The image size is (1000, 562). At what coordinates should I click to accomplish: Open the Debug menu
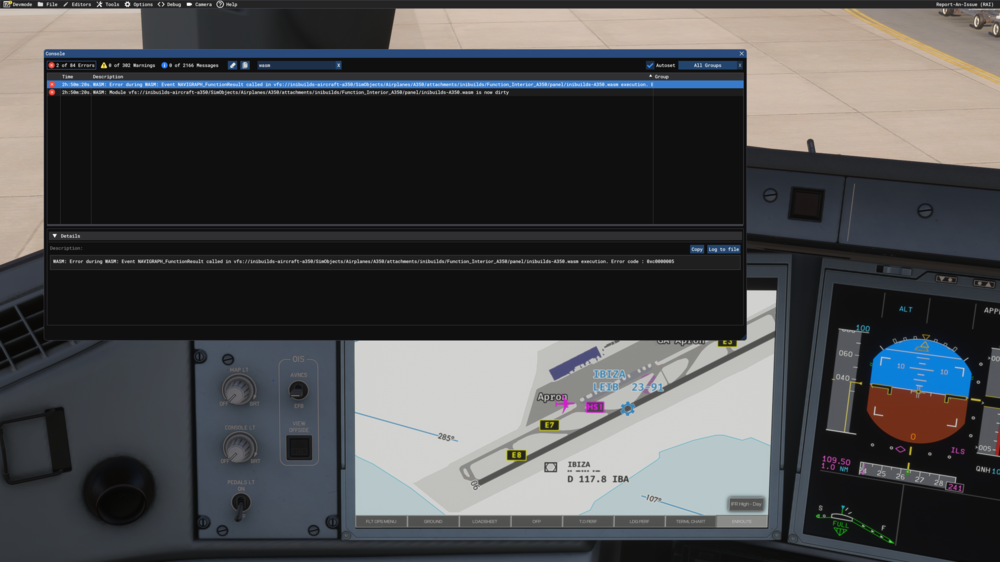[x=170, y=4]
